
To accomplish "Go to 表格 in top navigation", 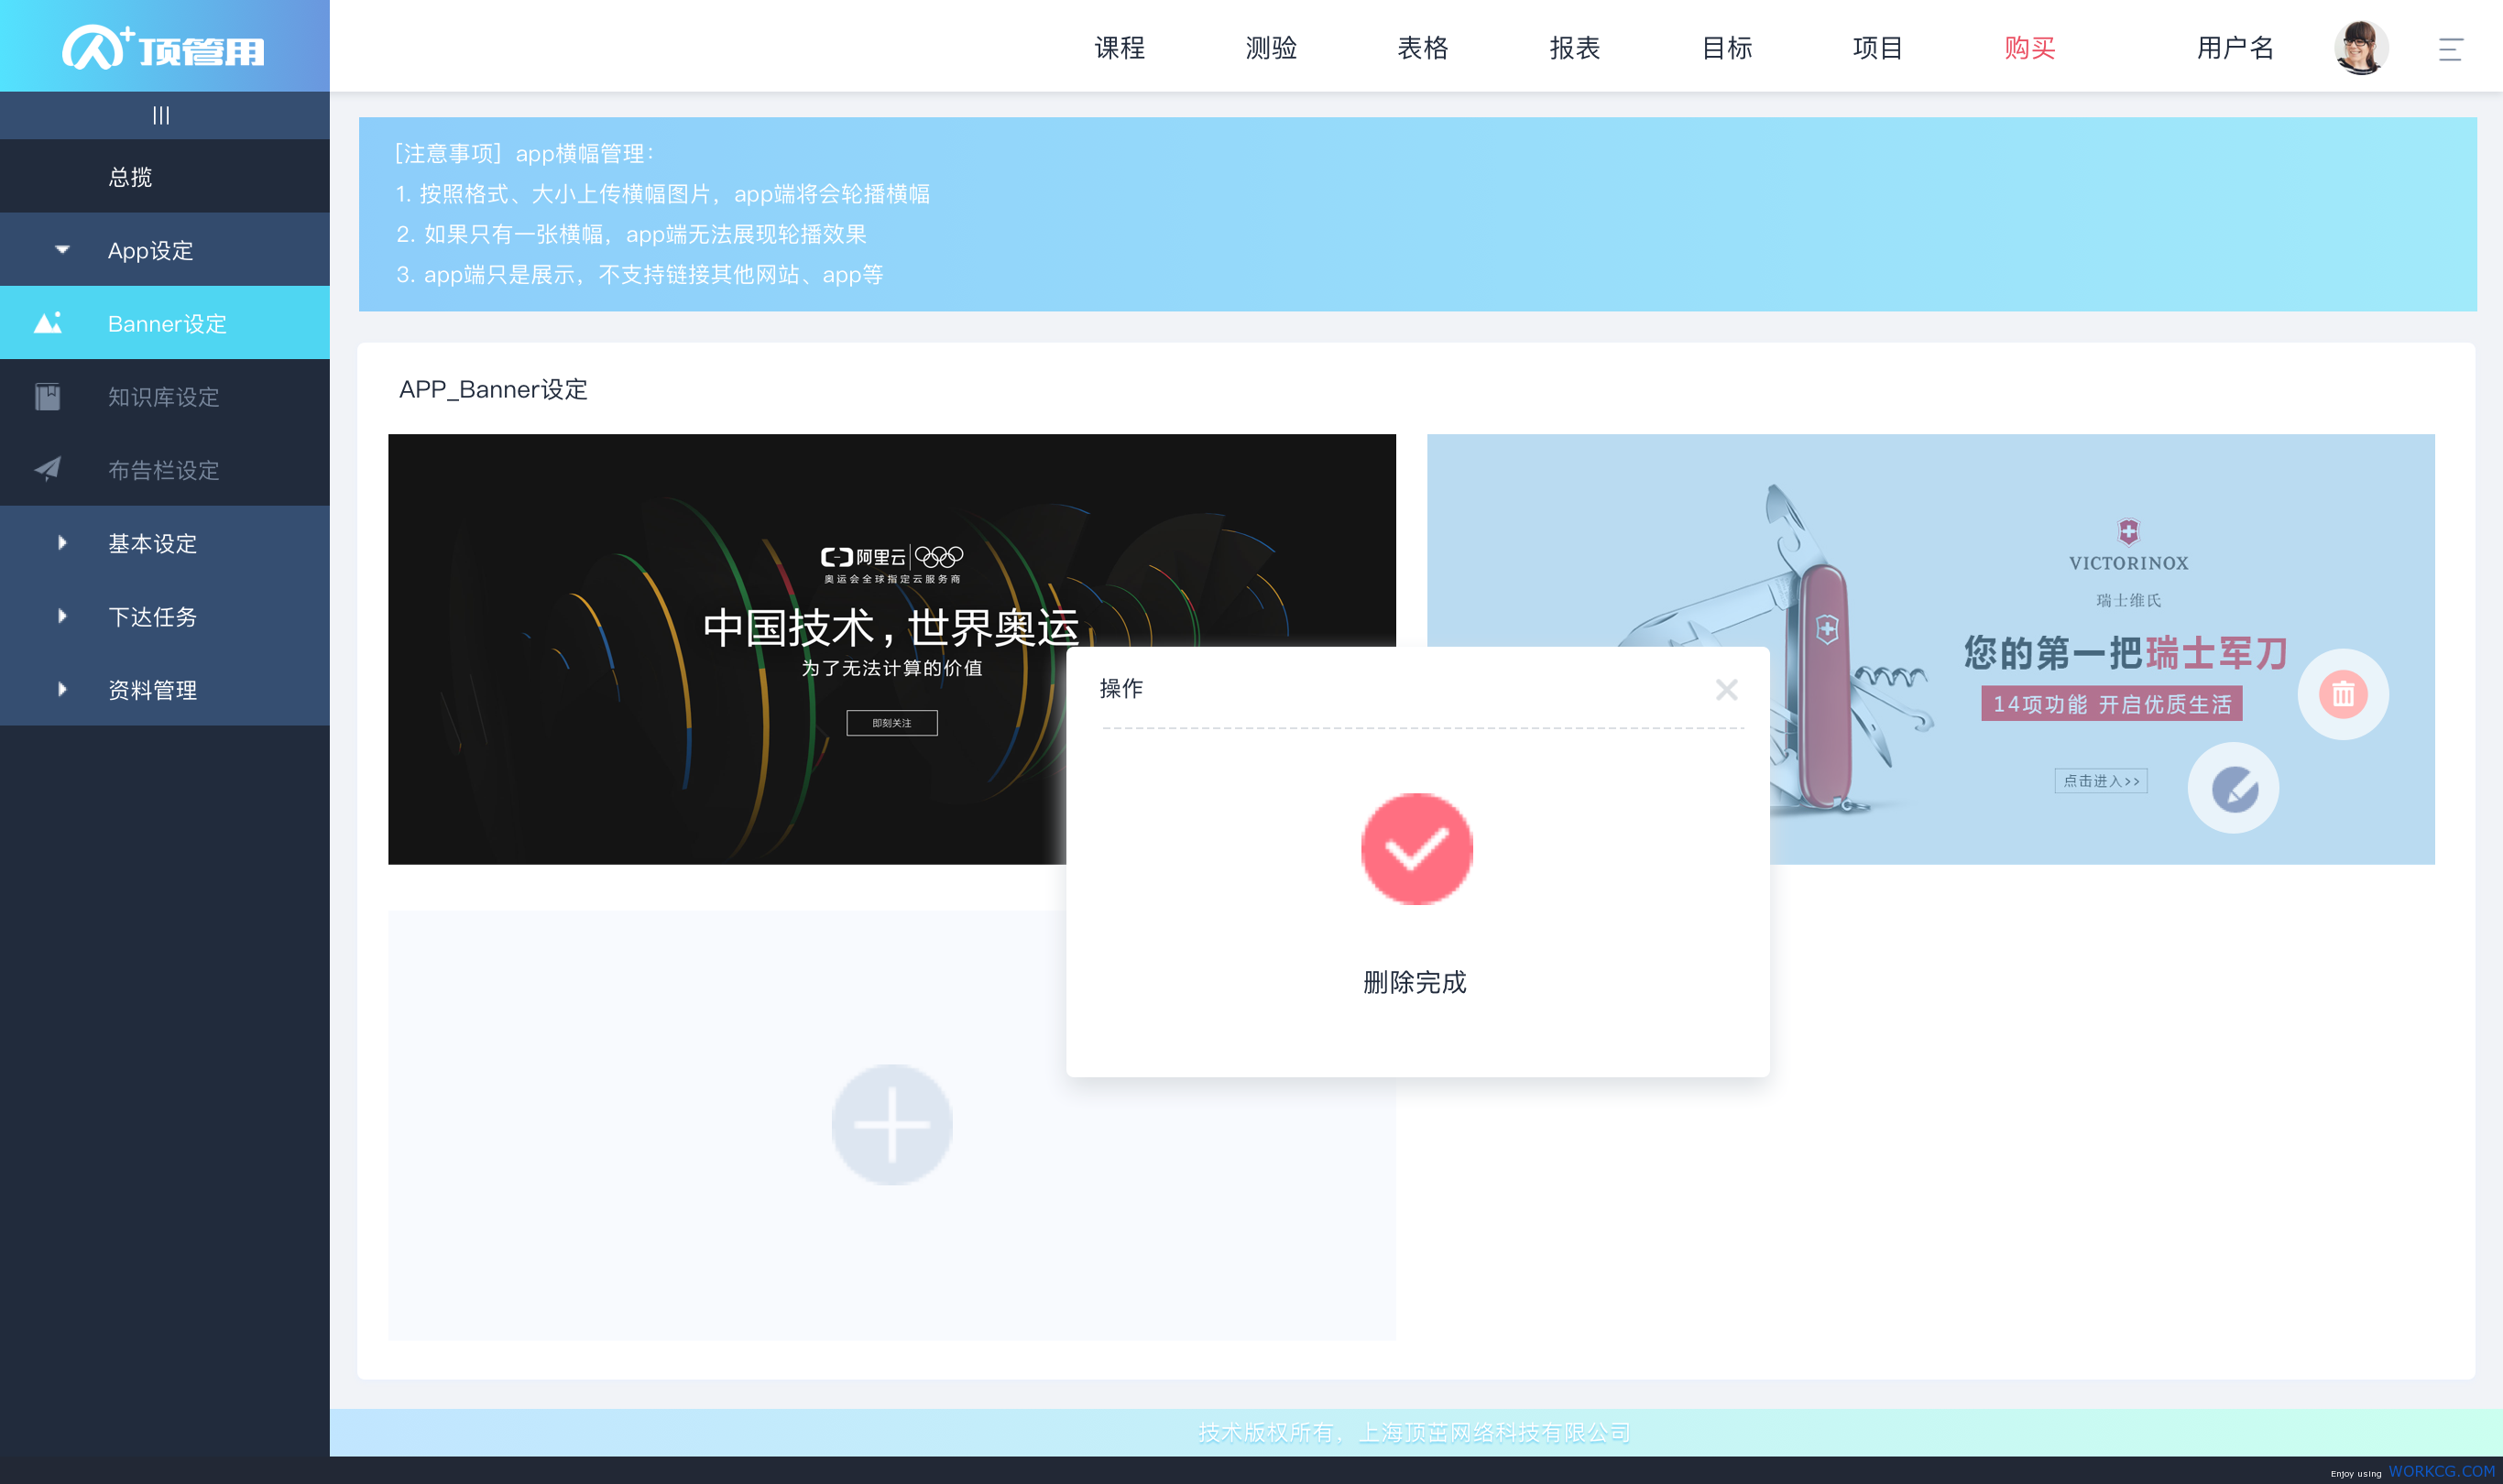I will tap(1423, 48).
